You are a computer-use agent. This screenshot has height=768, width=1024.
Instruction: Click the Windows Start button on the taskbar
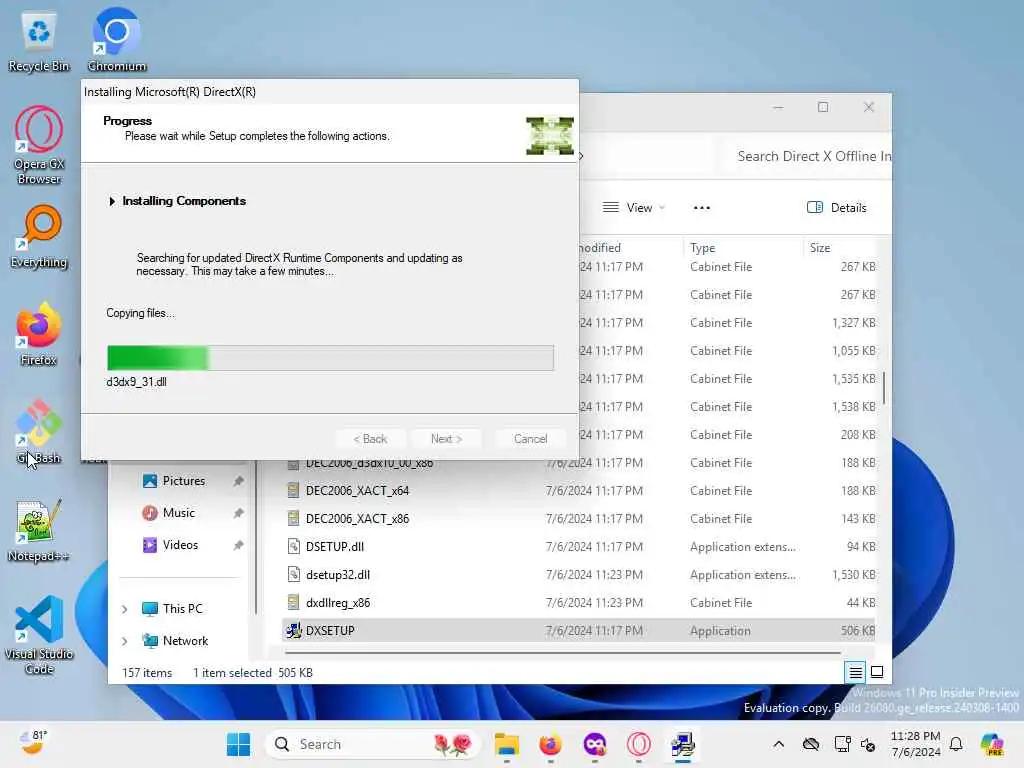tap(238, 744)
